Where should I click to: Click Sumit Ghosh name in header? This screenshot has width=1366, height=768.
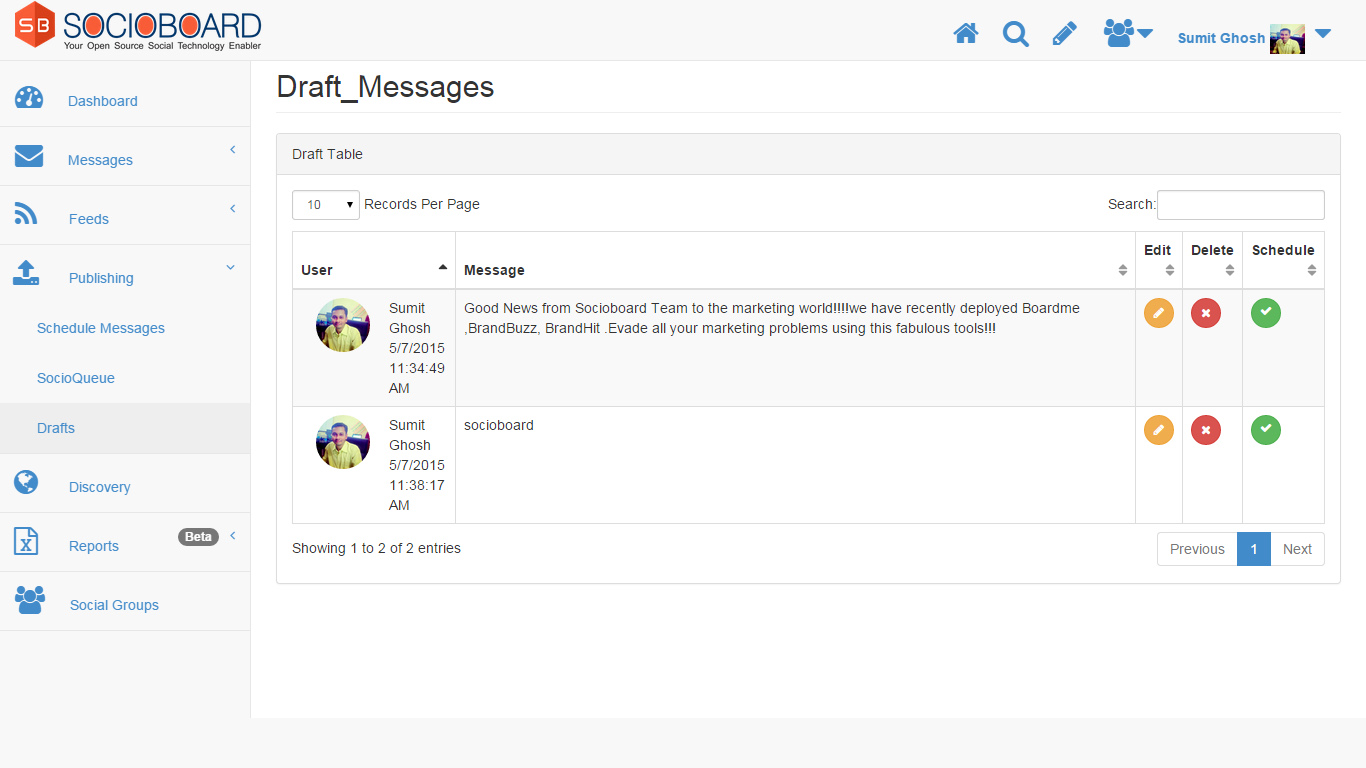tap(1221, 38)
